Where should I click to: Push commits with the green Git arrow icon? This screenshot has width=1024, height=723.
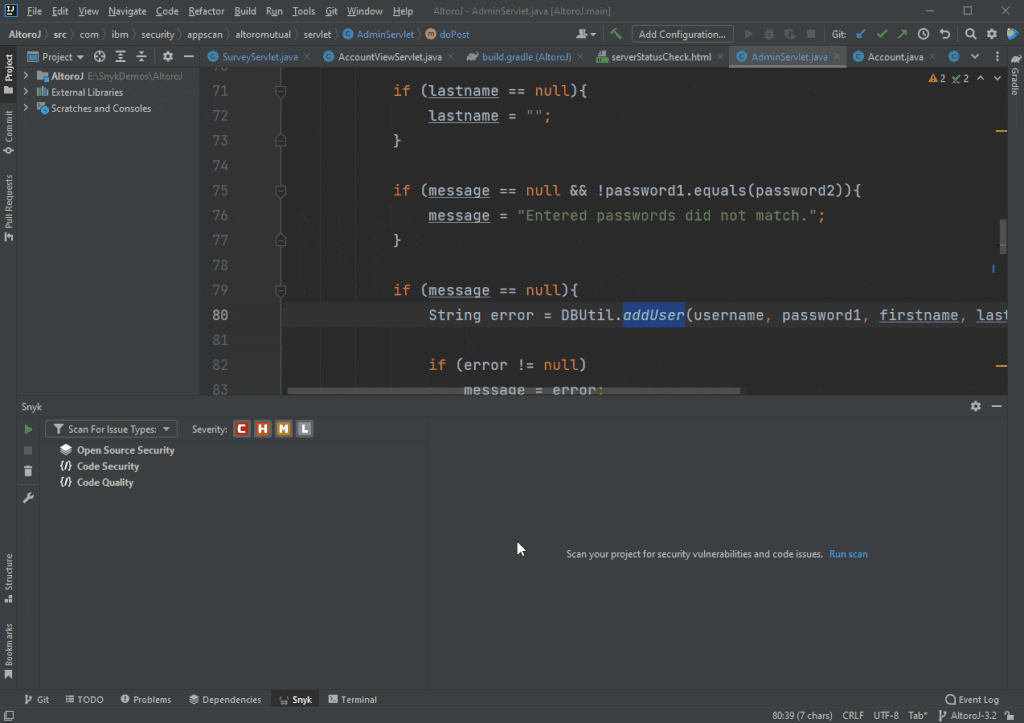click(902, 33)
